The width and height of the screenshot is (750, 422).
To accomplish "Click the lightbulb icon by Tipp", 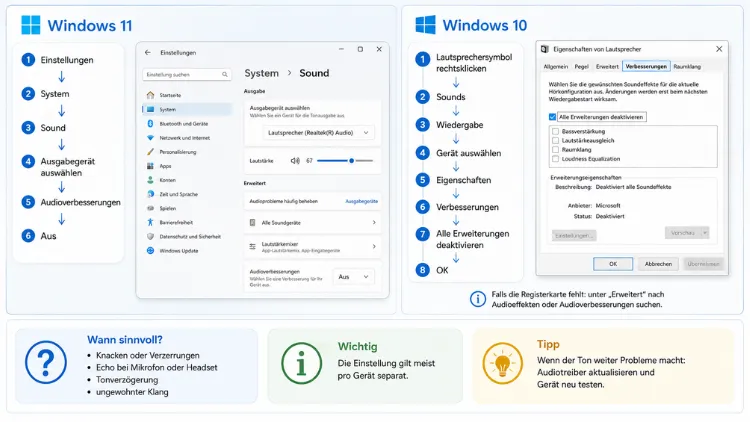I will (x=502, y=363).
